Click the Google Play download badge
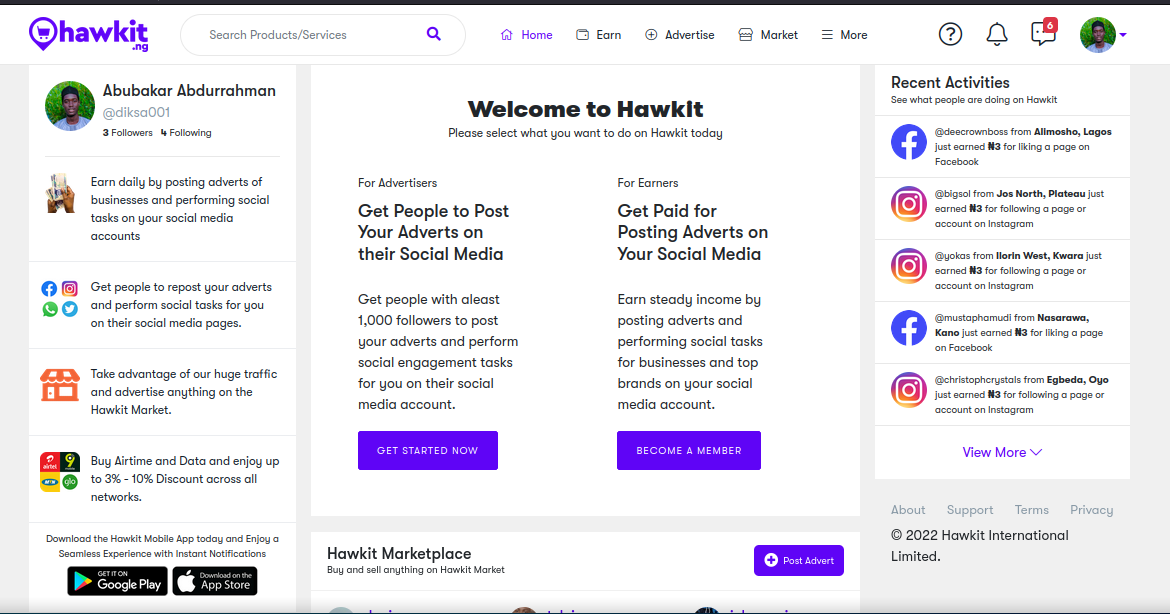This screenshot has width=1170, height=614. (x=117, y=581)
